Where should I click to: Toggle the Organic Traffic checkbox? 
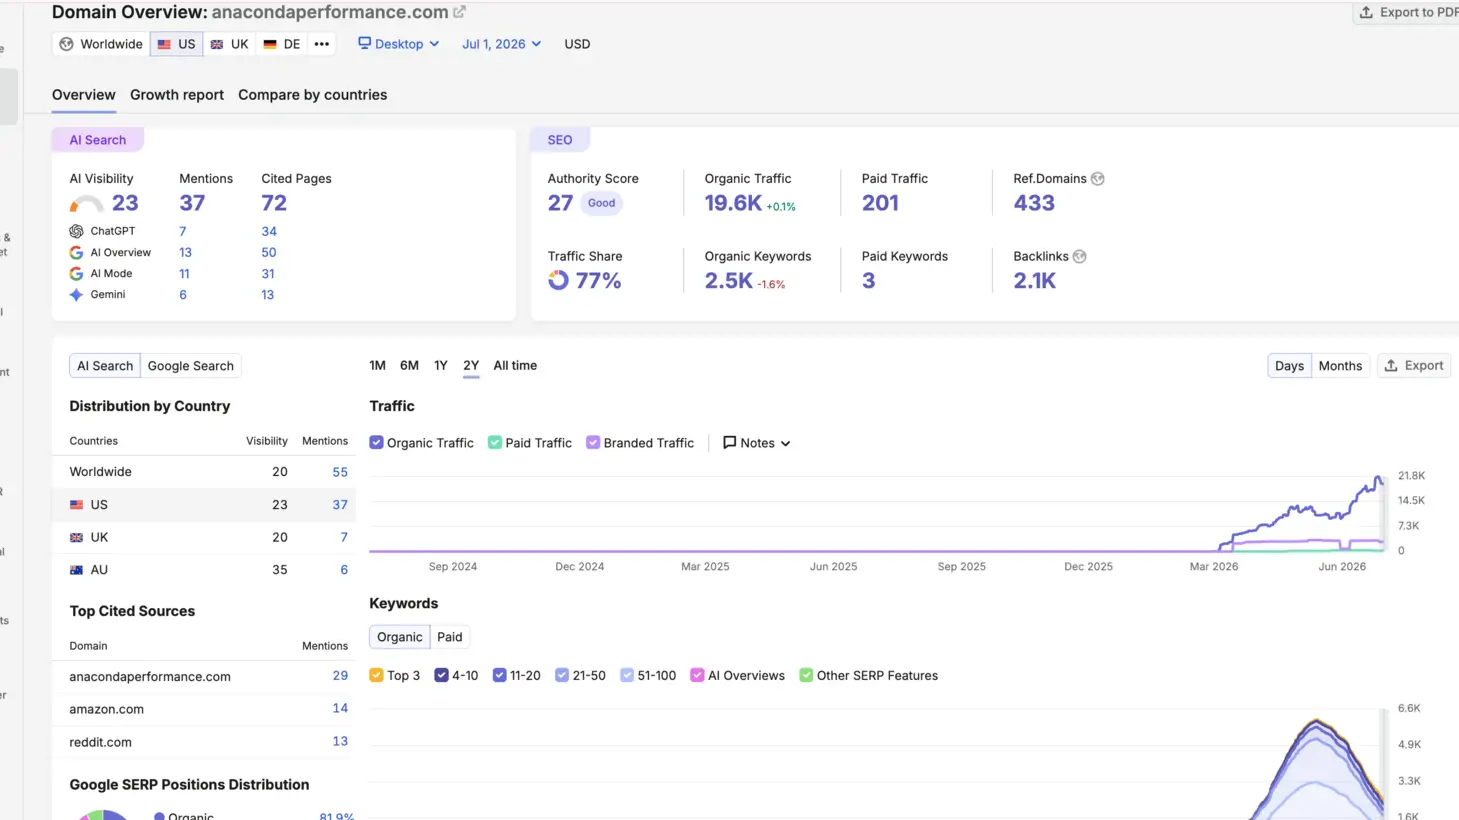(376, 443)
